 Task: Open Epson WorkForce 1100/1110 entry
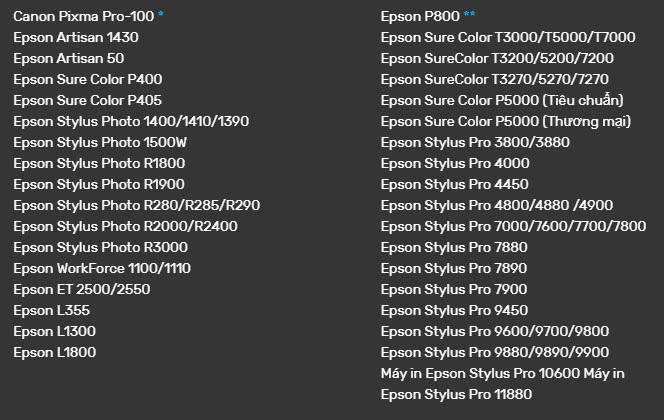[x=102, y=268]
